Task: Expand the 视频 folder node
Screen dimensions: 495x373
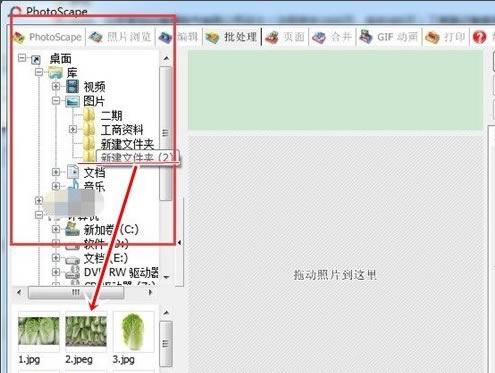Action: [56, 86]
